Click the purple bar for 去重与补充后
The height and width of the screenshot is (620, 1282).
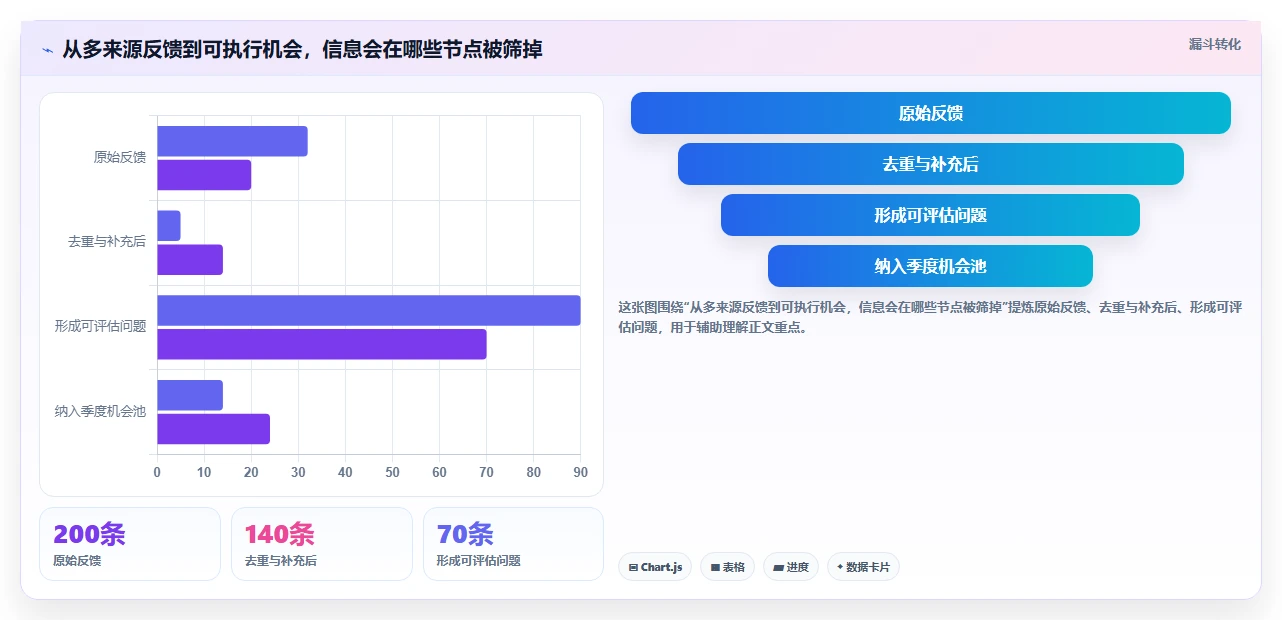pos(190,260)
